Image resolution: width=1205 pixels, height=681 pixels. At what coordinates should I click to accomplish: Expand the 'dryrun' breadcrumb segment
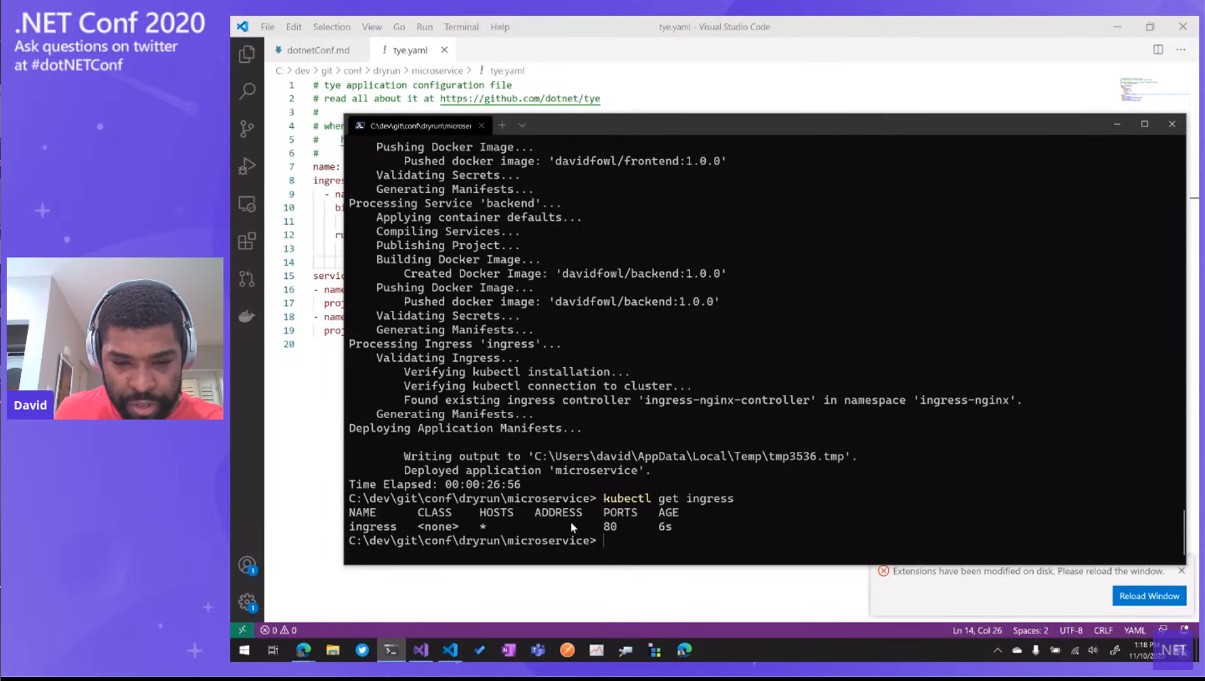(387, 71)
